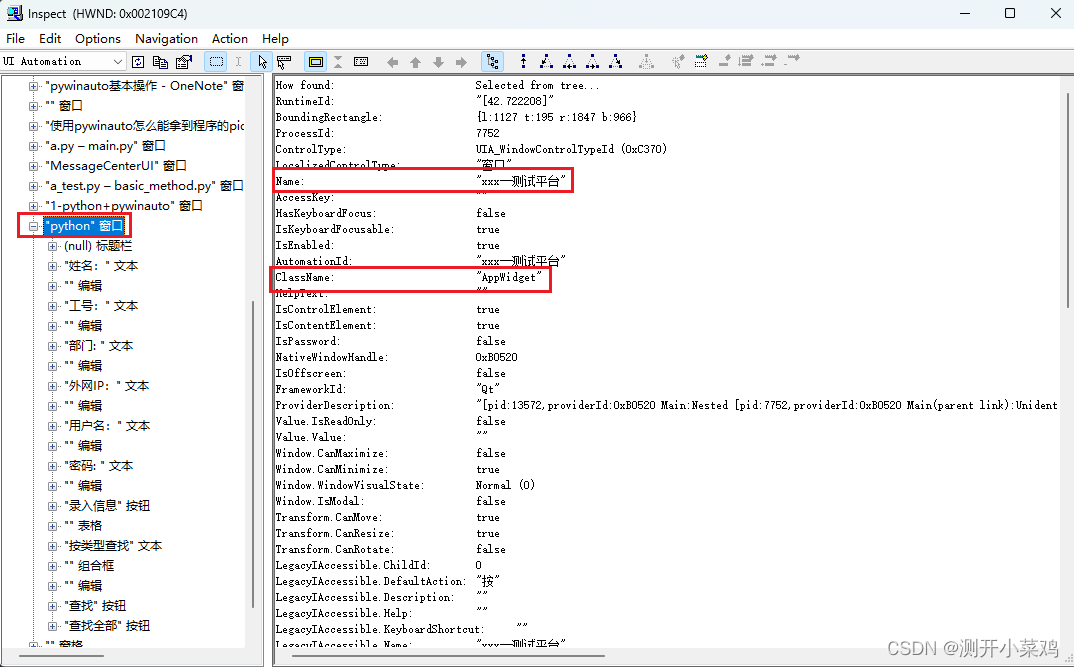
Task: Click the properties pane horizontal scrollbar
Action: pos(449,656)
